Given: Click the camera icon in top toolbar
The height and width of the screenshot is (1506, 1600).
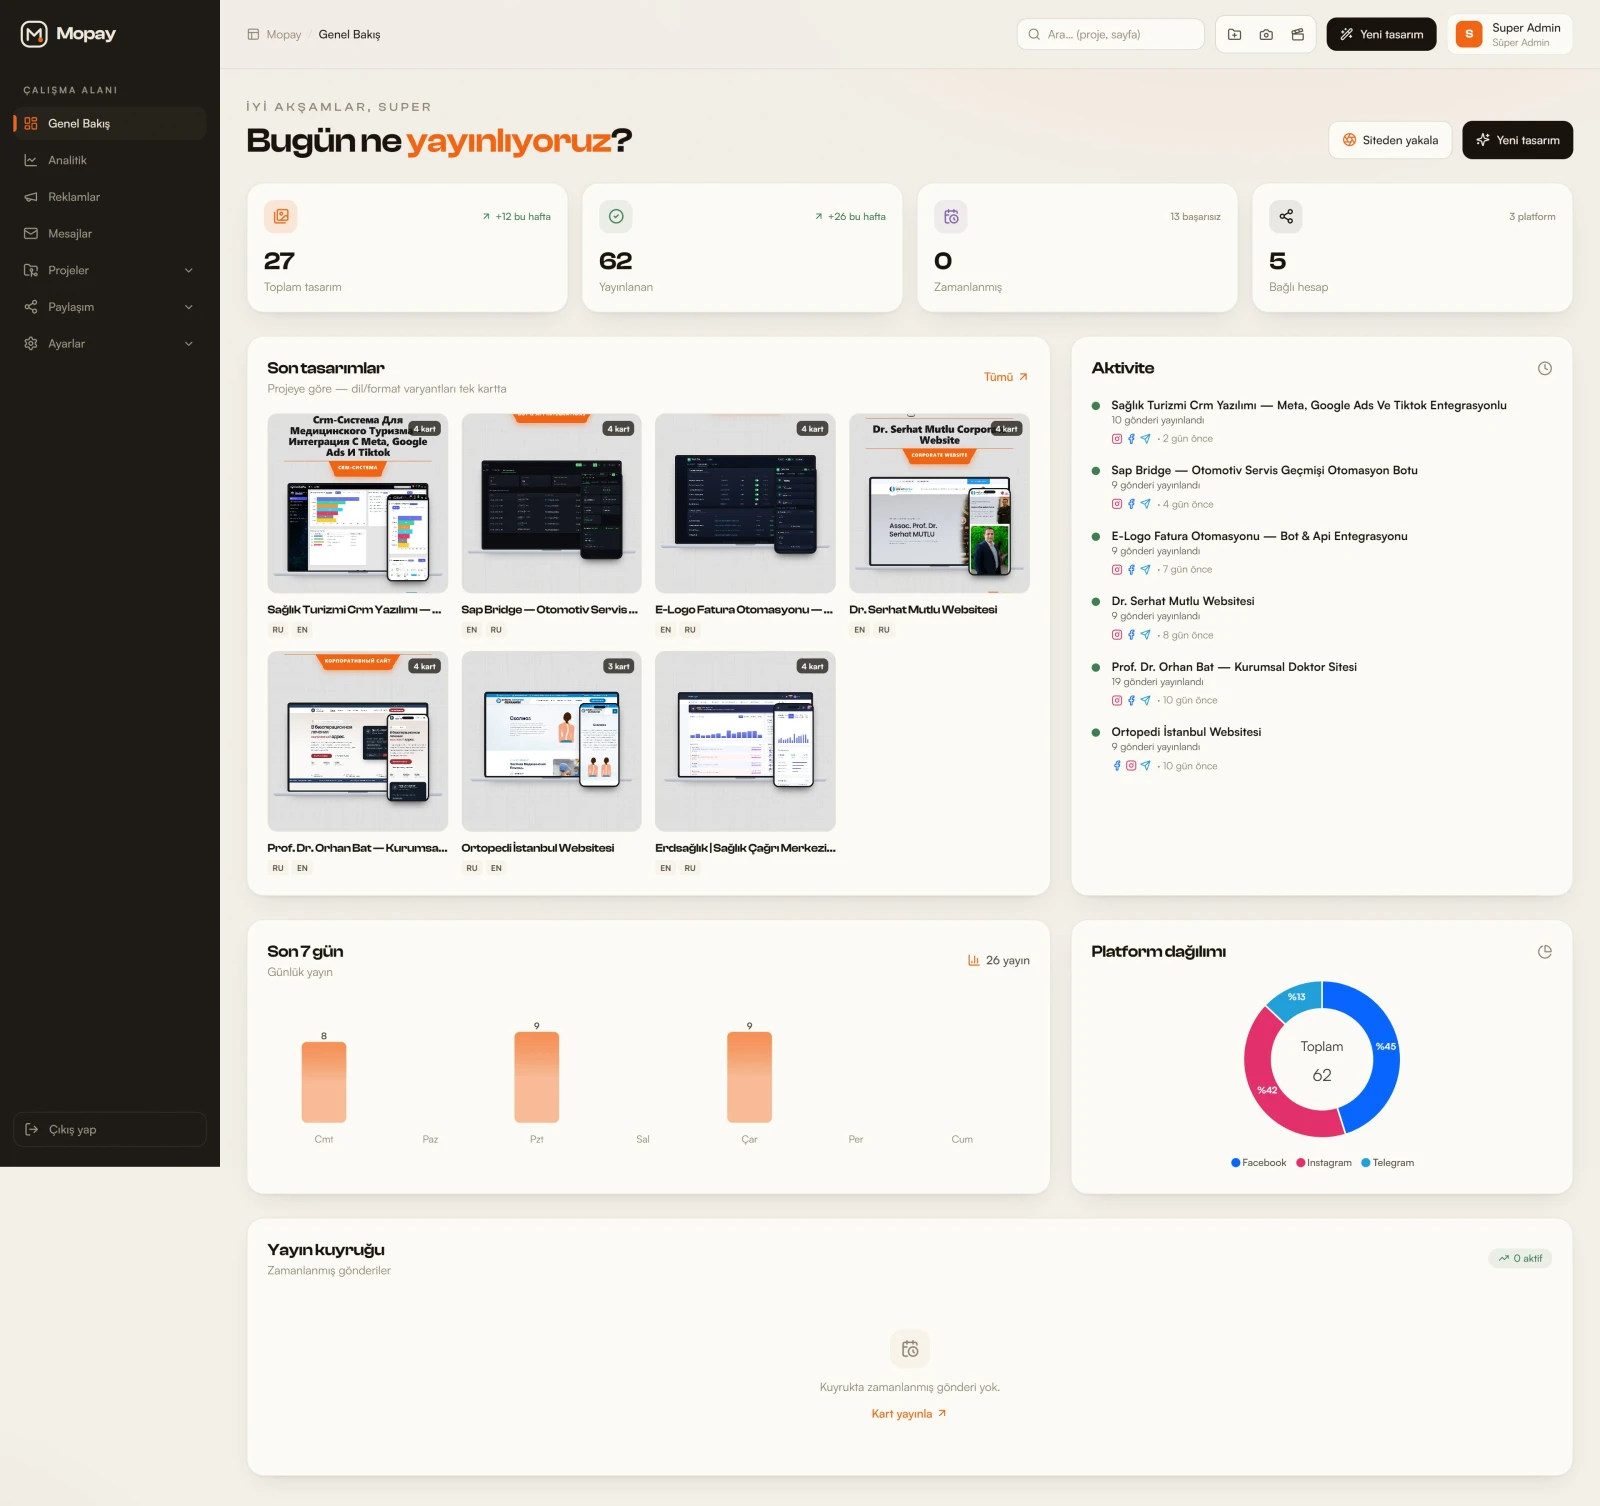Looking at the screenshot, I should [1266, 34].
